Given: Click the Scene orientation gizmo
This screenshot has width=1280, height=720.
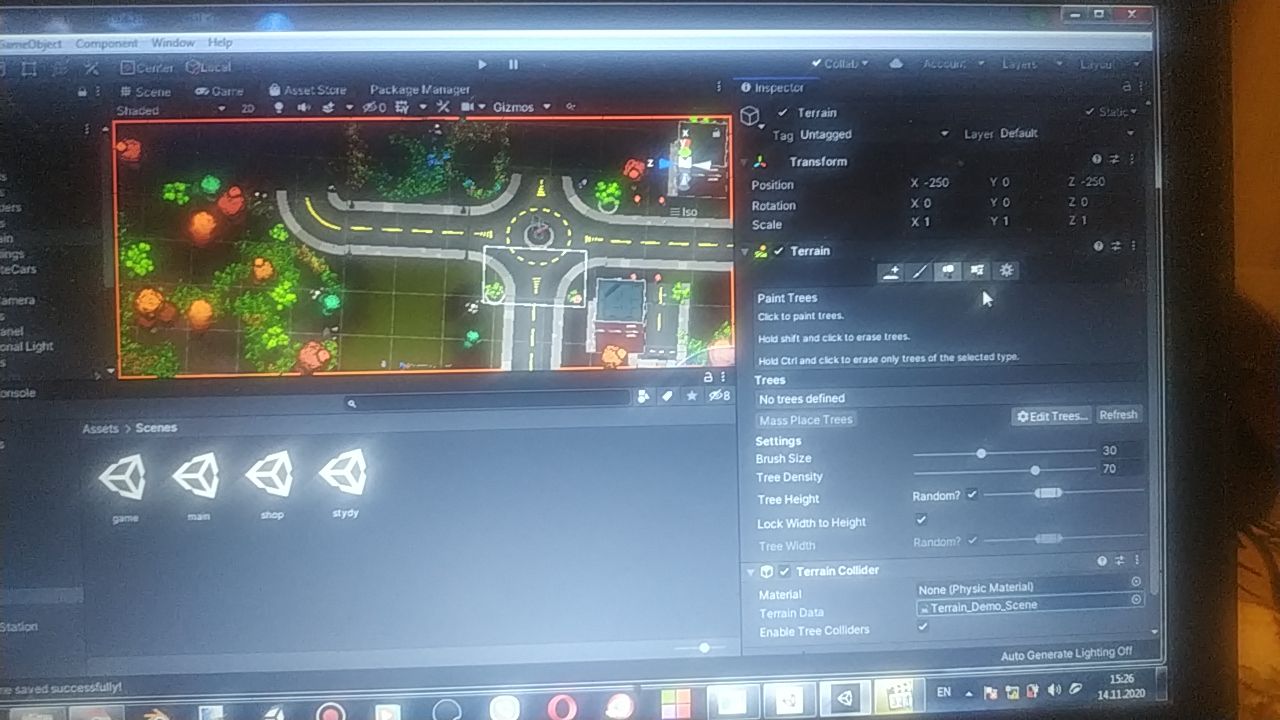Looking at the screenshot, I should [x=686, y=160].
